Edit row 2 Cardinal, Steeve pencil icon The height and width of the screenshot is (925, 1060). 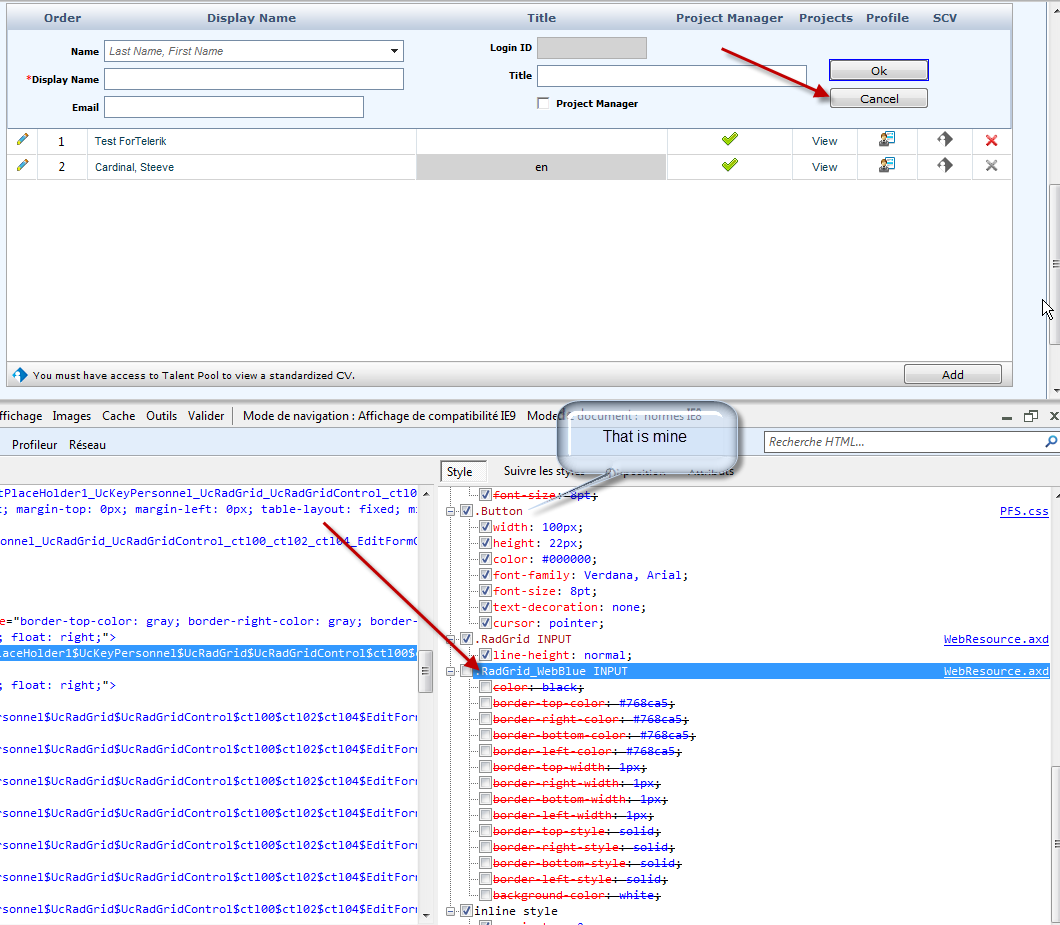point(22,165)
